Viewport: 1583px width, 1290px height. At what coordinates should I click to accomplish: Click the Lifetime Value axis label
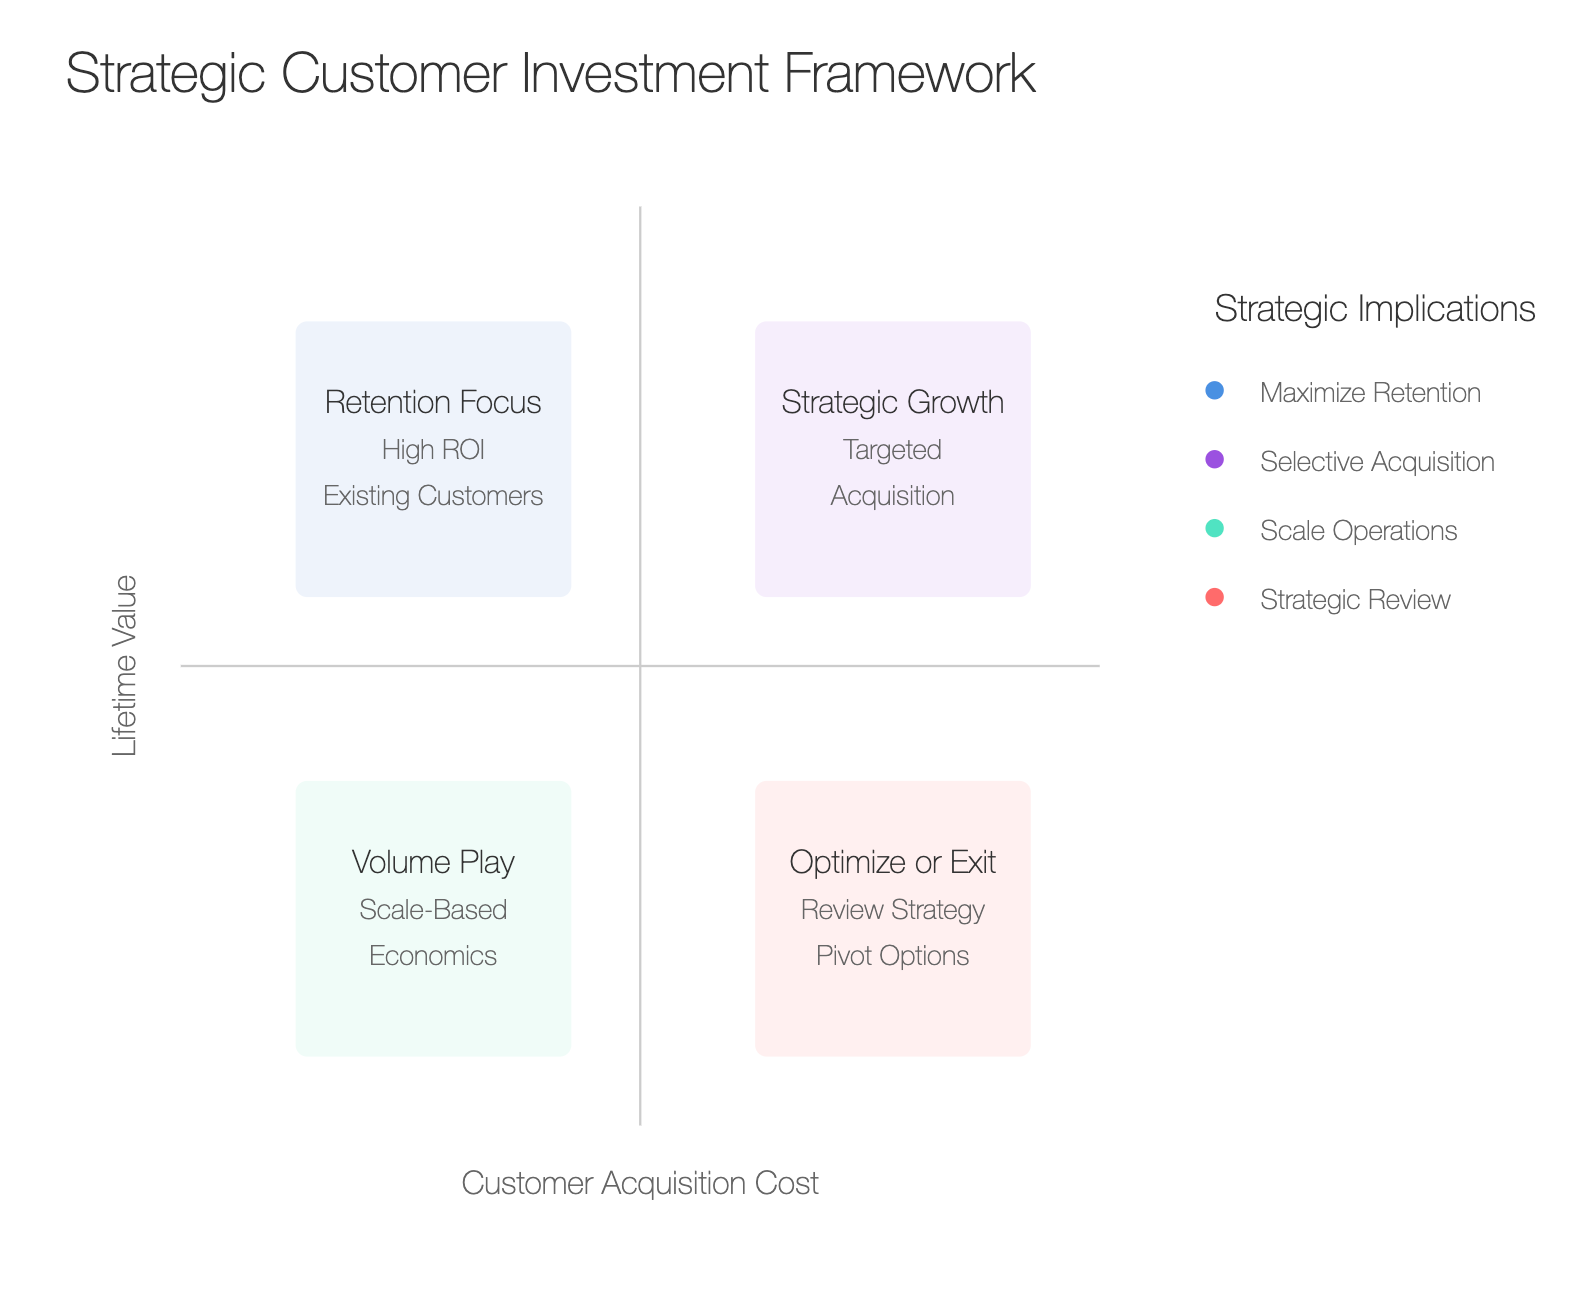click(x=124, y=666)
